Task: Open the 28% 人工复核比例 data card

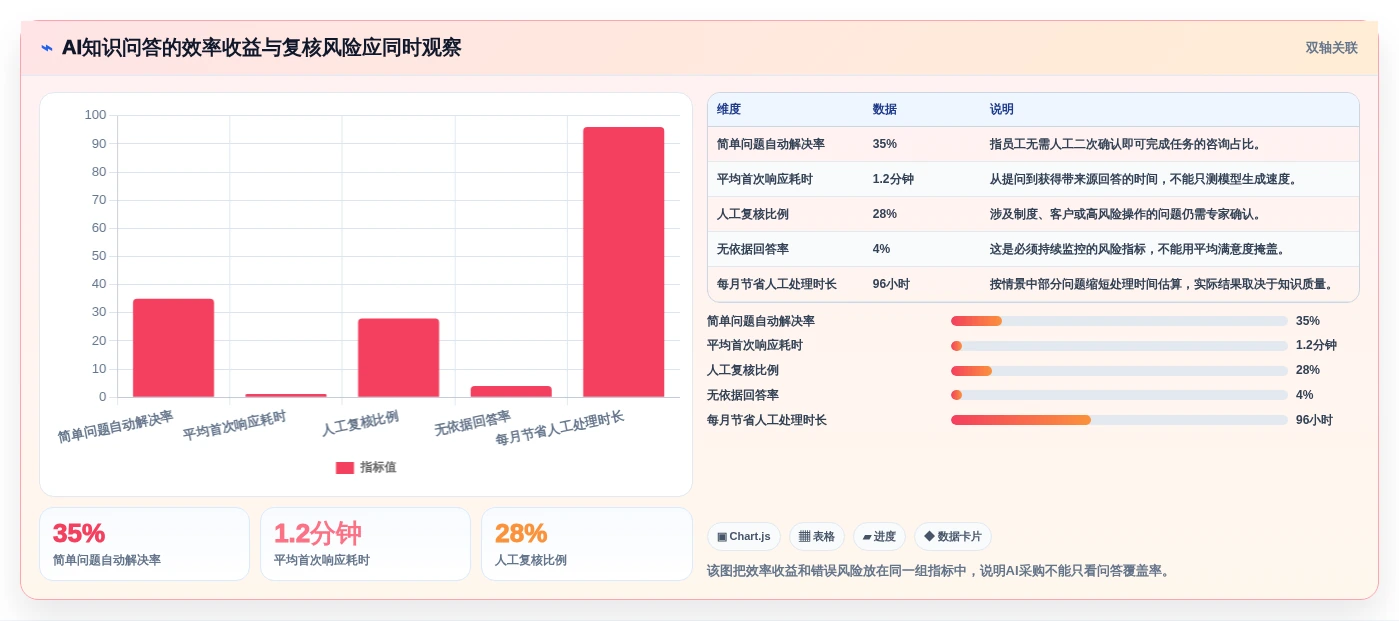Action: click(x=587, y=544)
